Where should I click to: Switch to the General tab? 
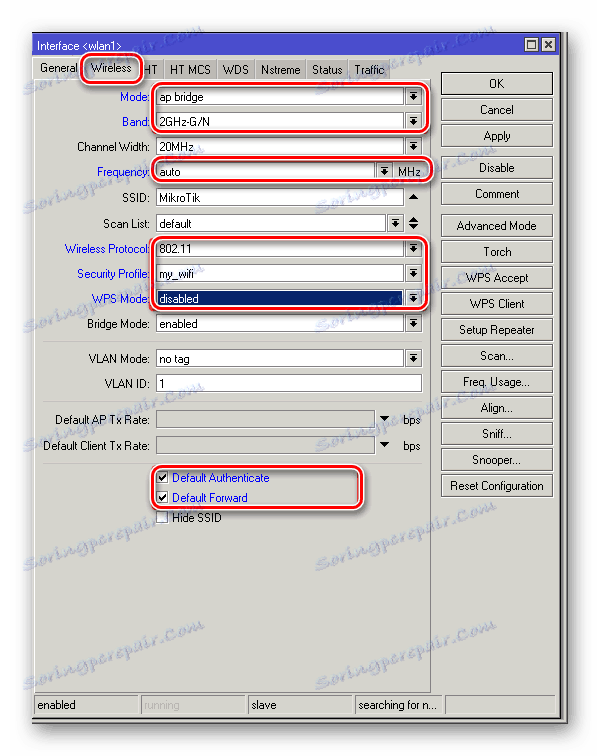point(57,68)
